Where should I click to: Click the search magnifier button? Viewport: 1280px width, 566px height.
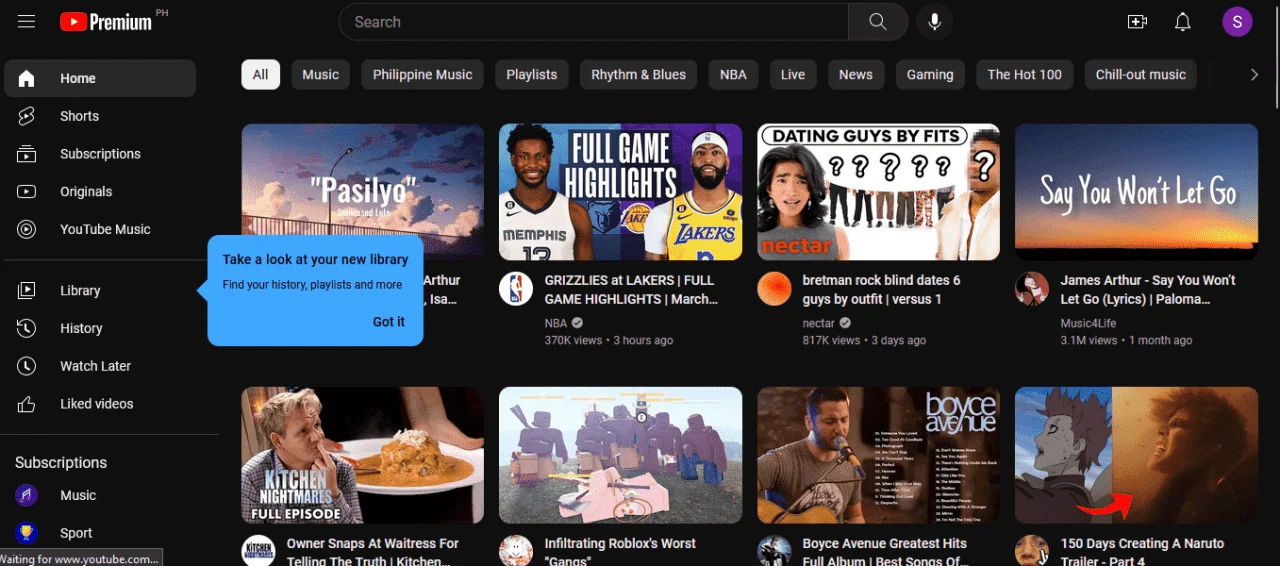coord(878,22)
